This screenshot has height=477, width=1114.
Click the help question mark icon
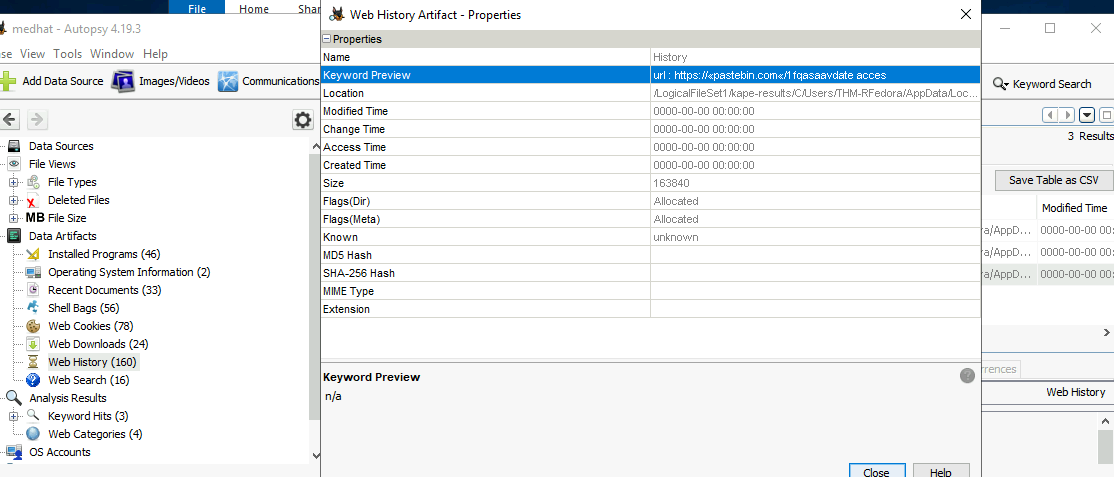click(x=967, y=376)
